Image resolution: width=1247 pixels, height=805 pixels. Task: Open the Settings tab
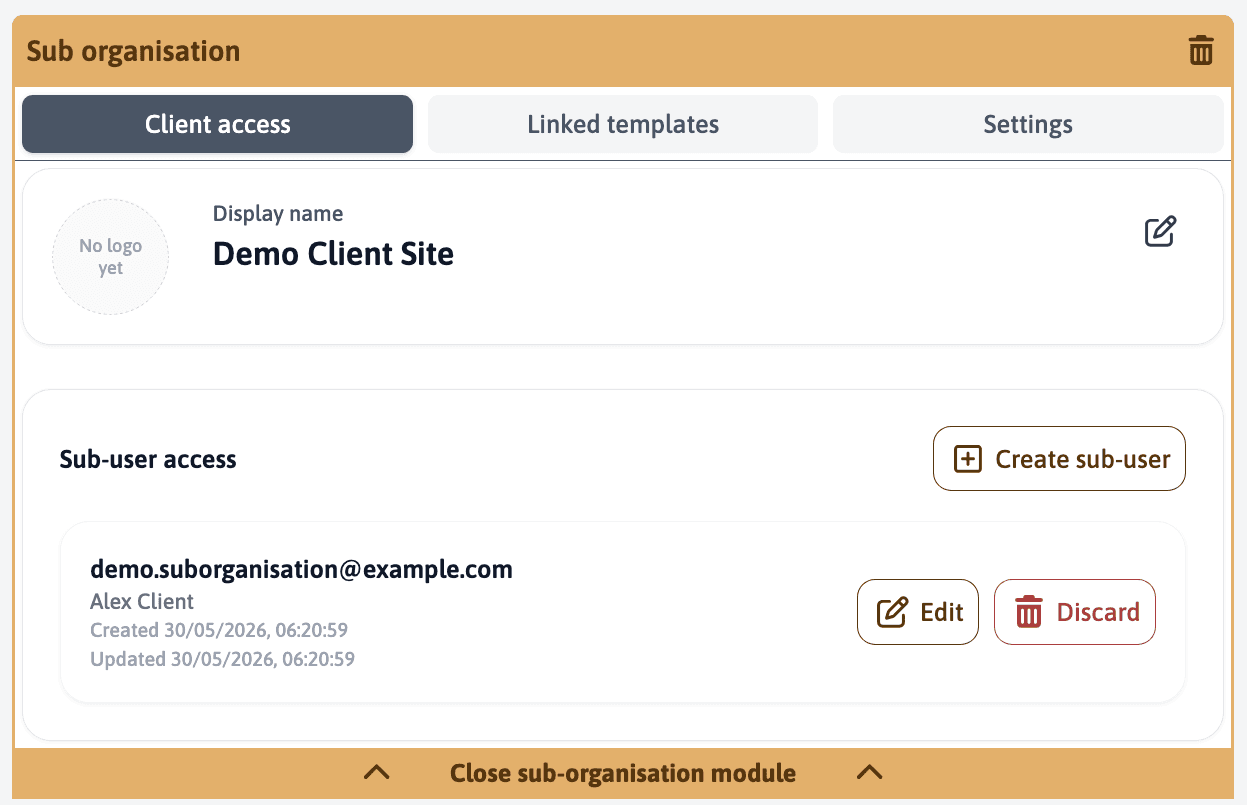coord(1028,124)
